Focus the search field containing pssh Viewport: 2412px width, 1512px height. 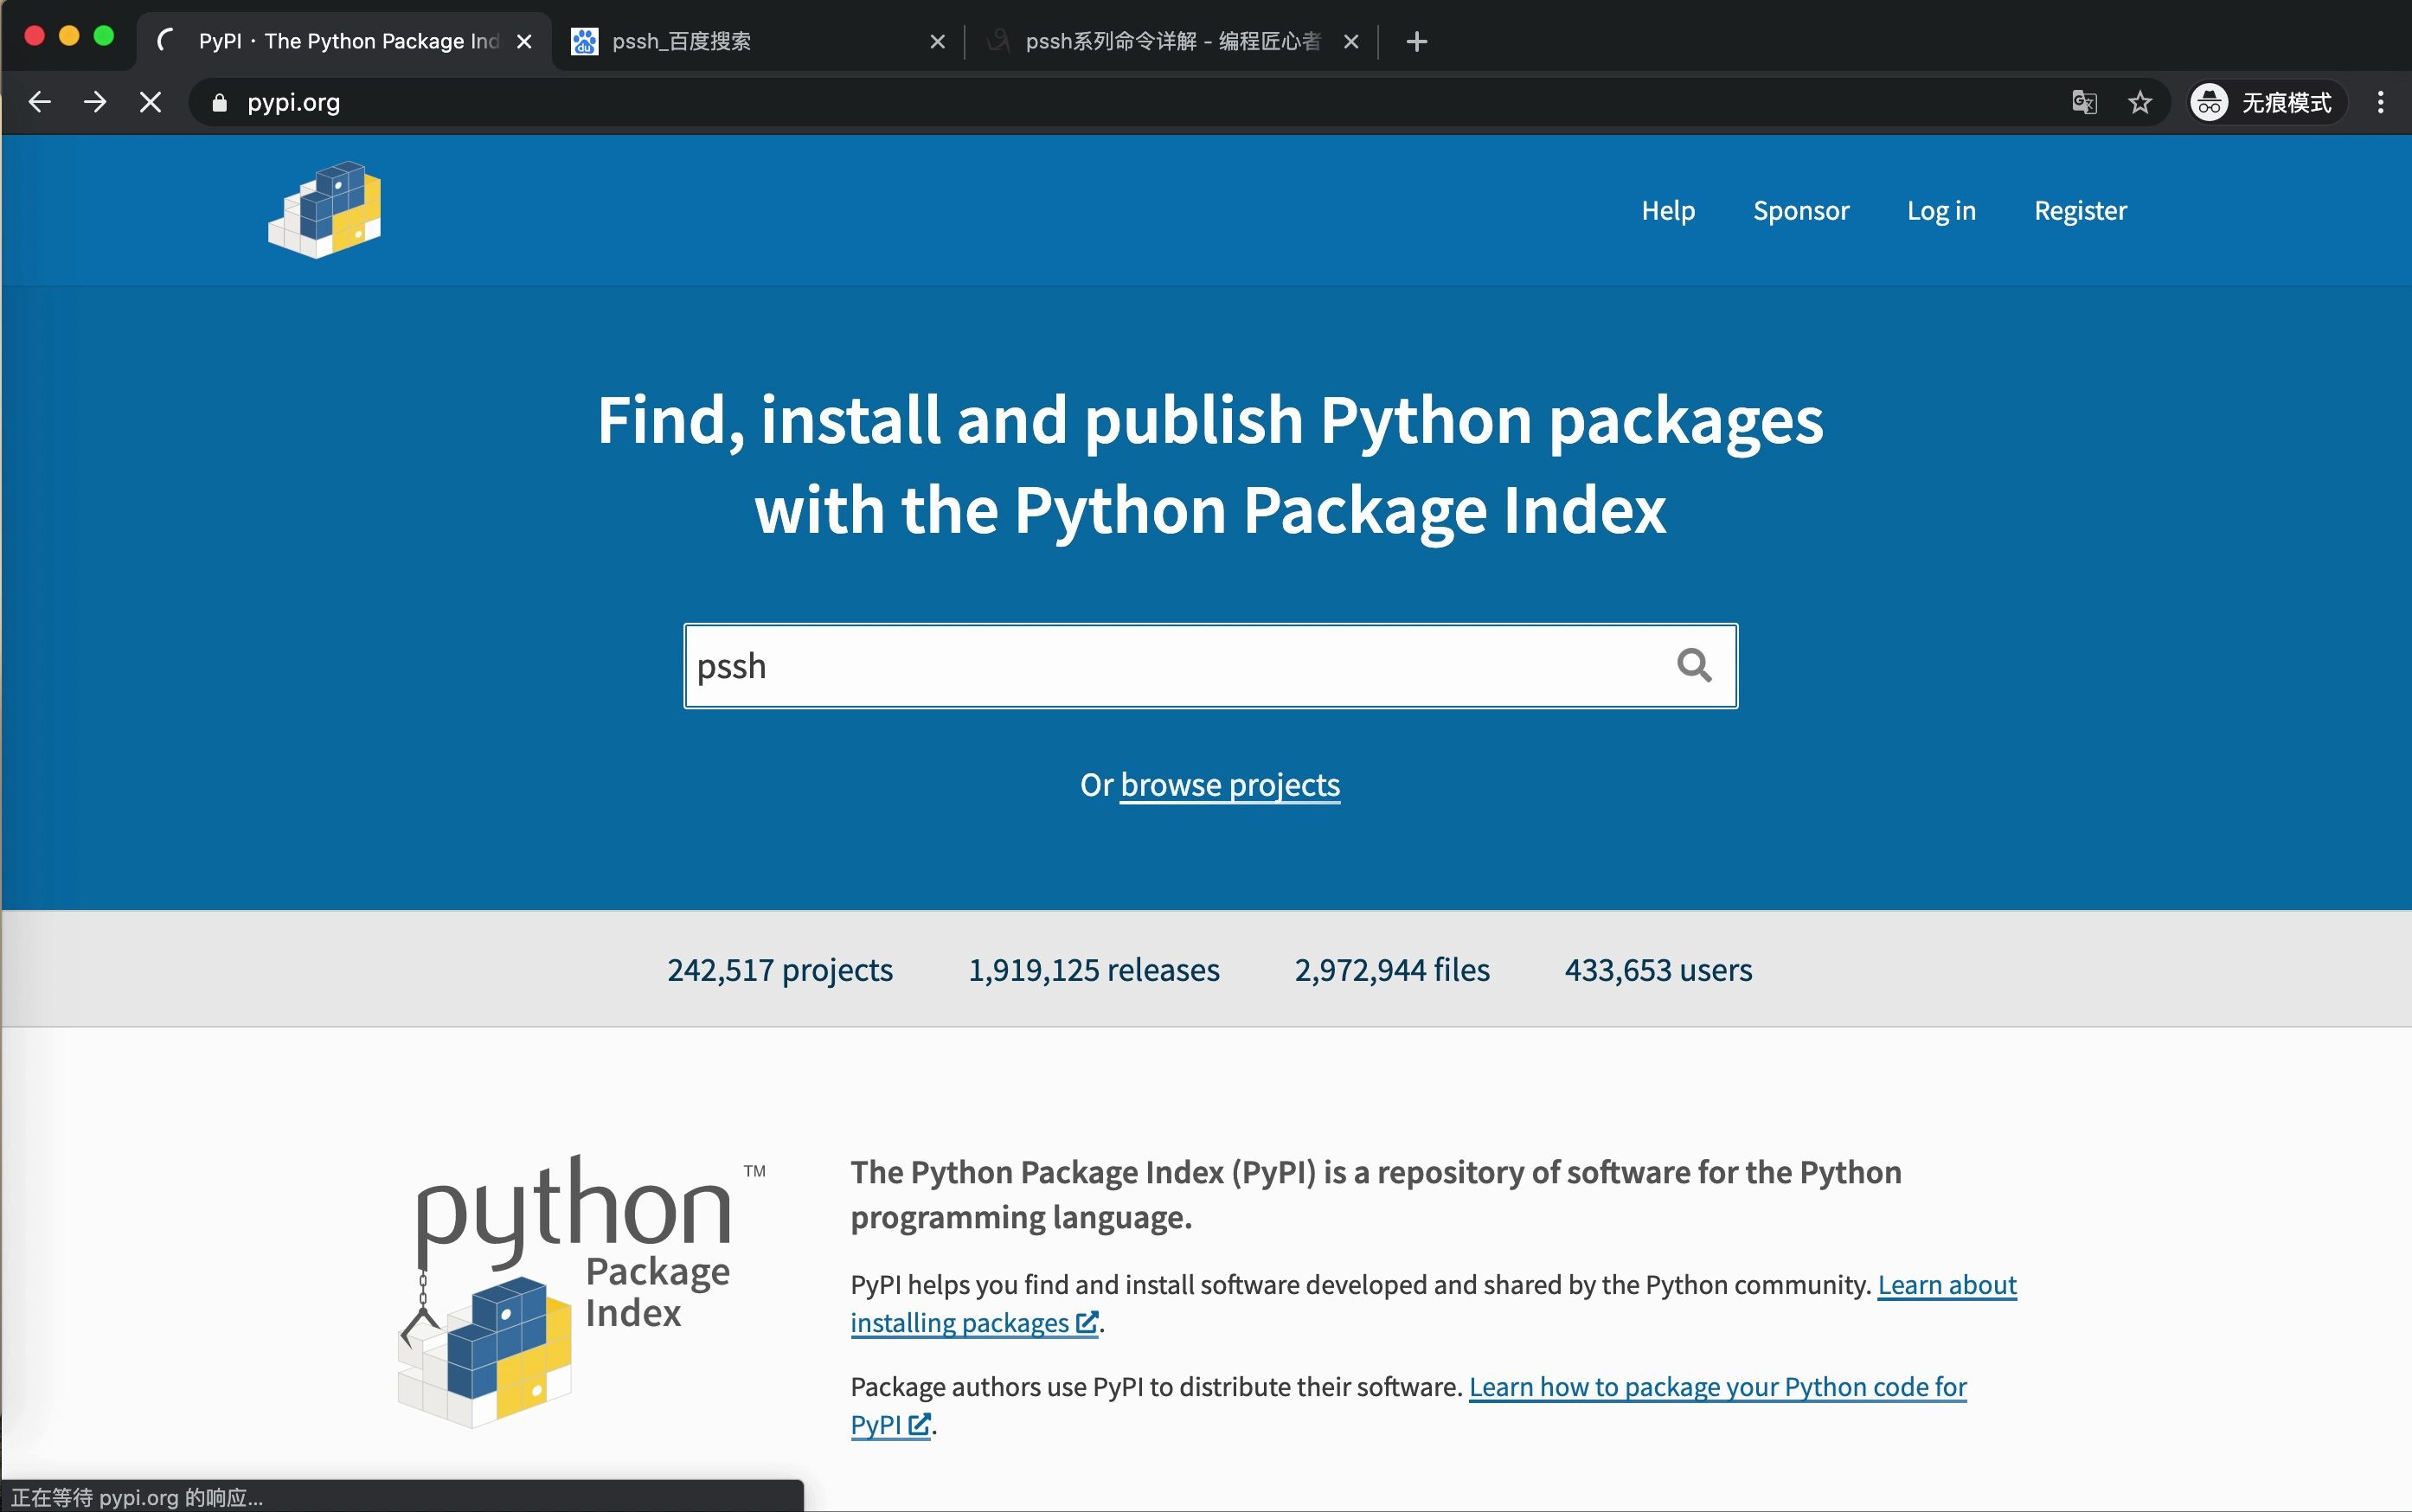pos(1210,665)
